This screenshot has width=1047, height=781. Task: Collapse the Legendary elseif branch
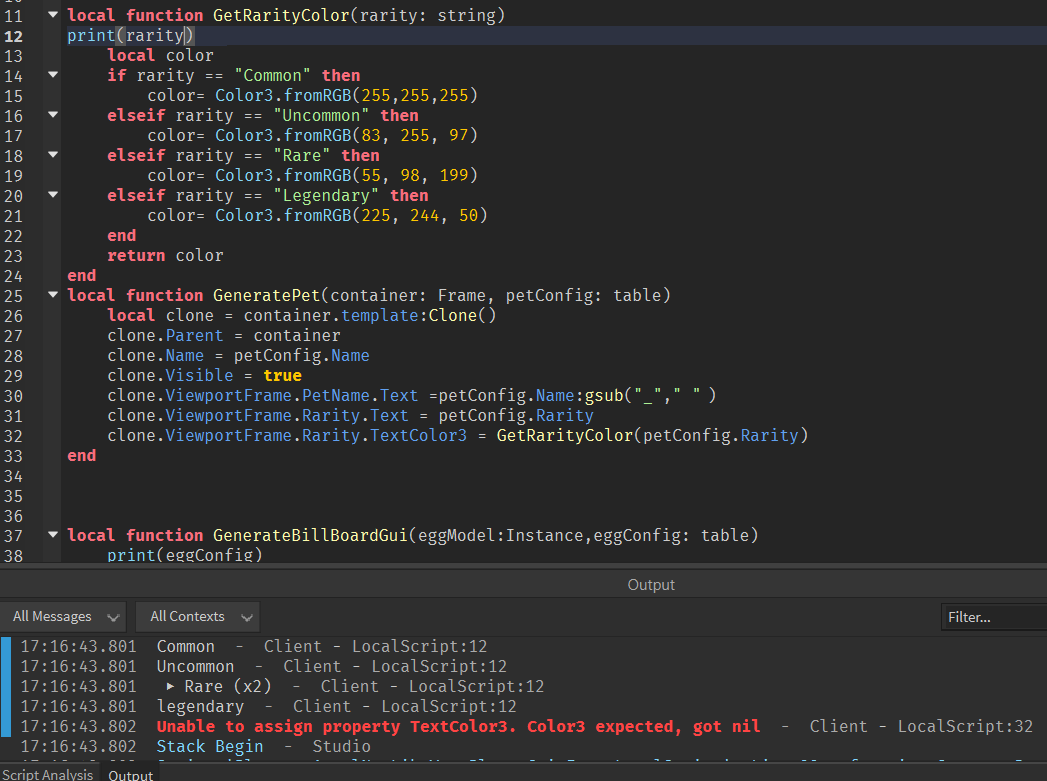(x=52, y=195)
